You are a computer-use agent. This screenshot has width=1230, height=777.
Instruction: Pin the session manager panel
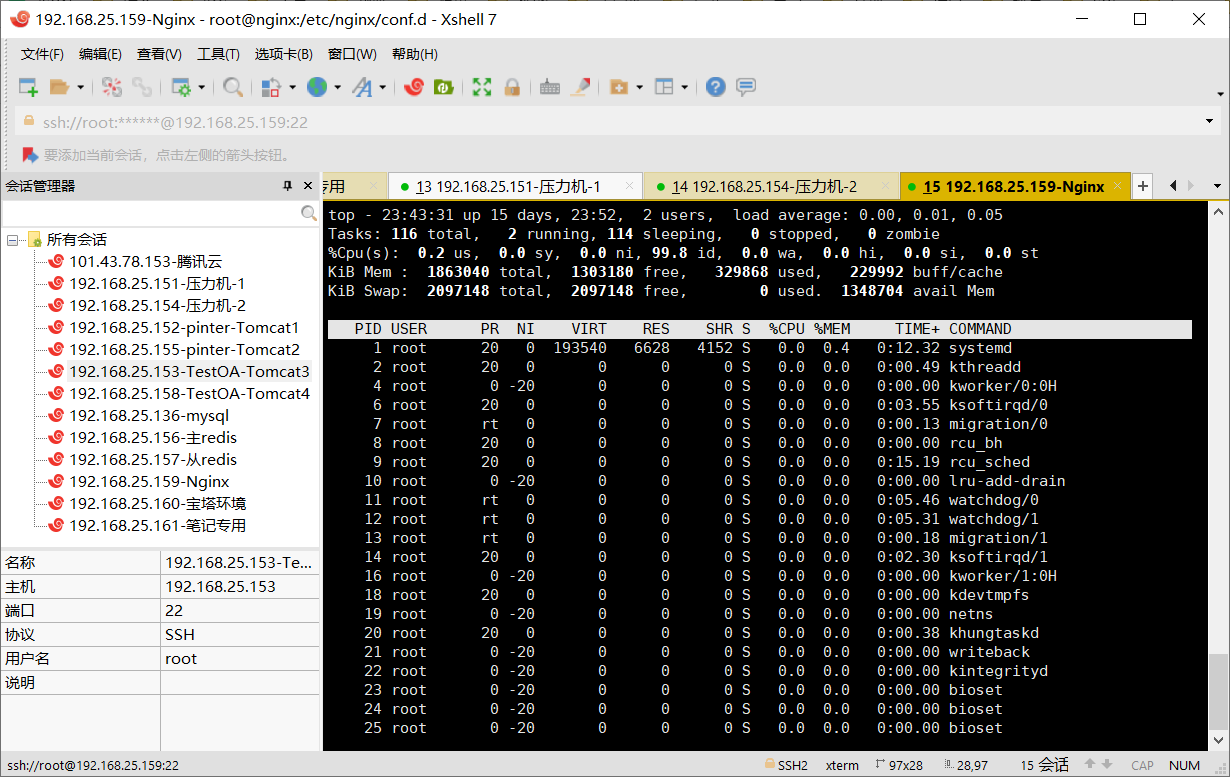tap(286, 186)
